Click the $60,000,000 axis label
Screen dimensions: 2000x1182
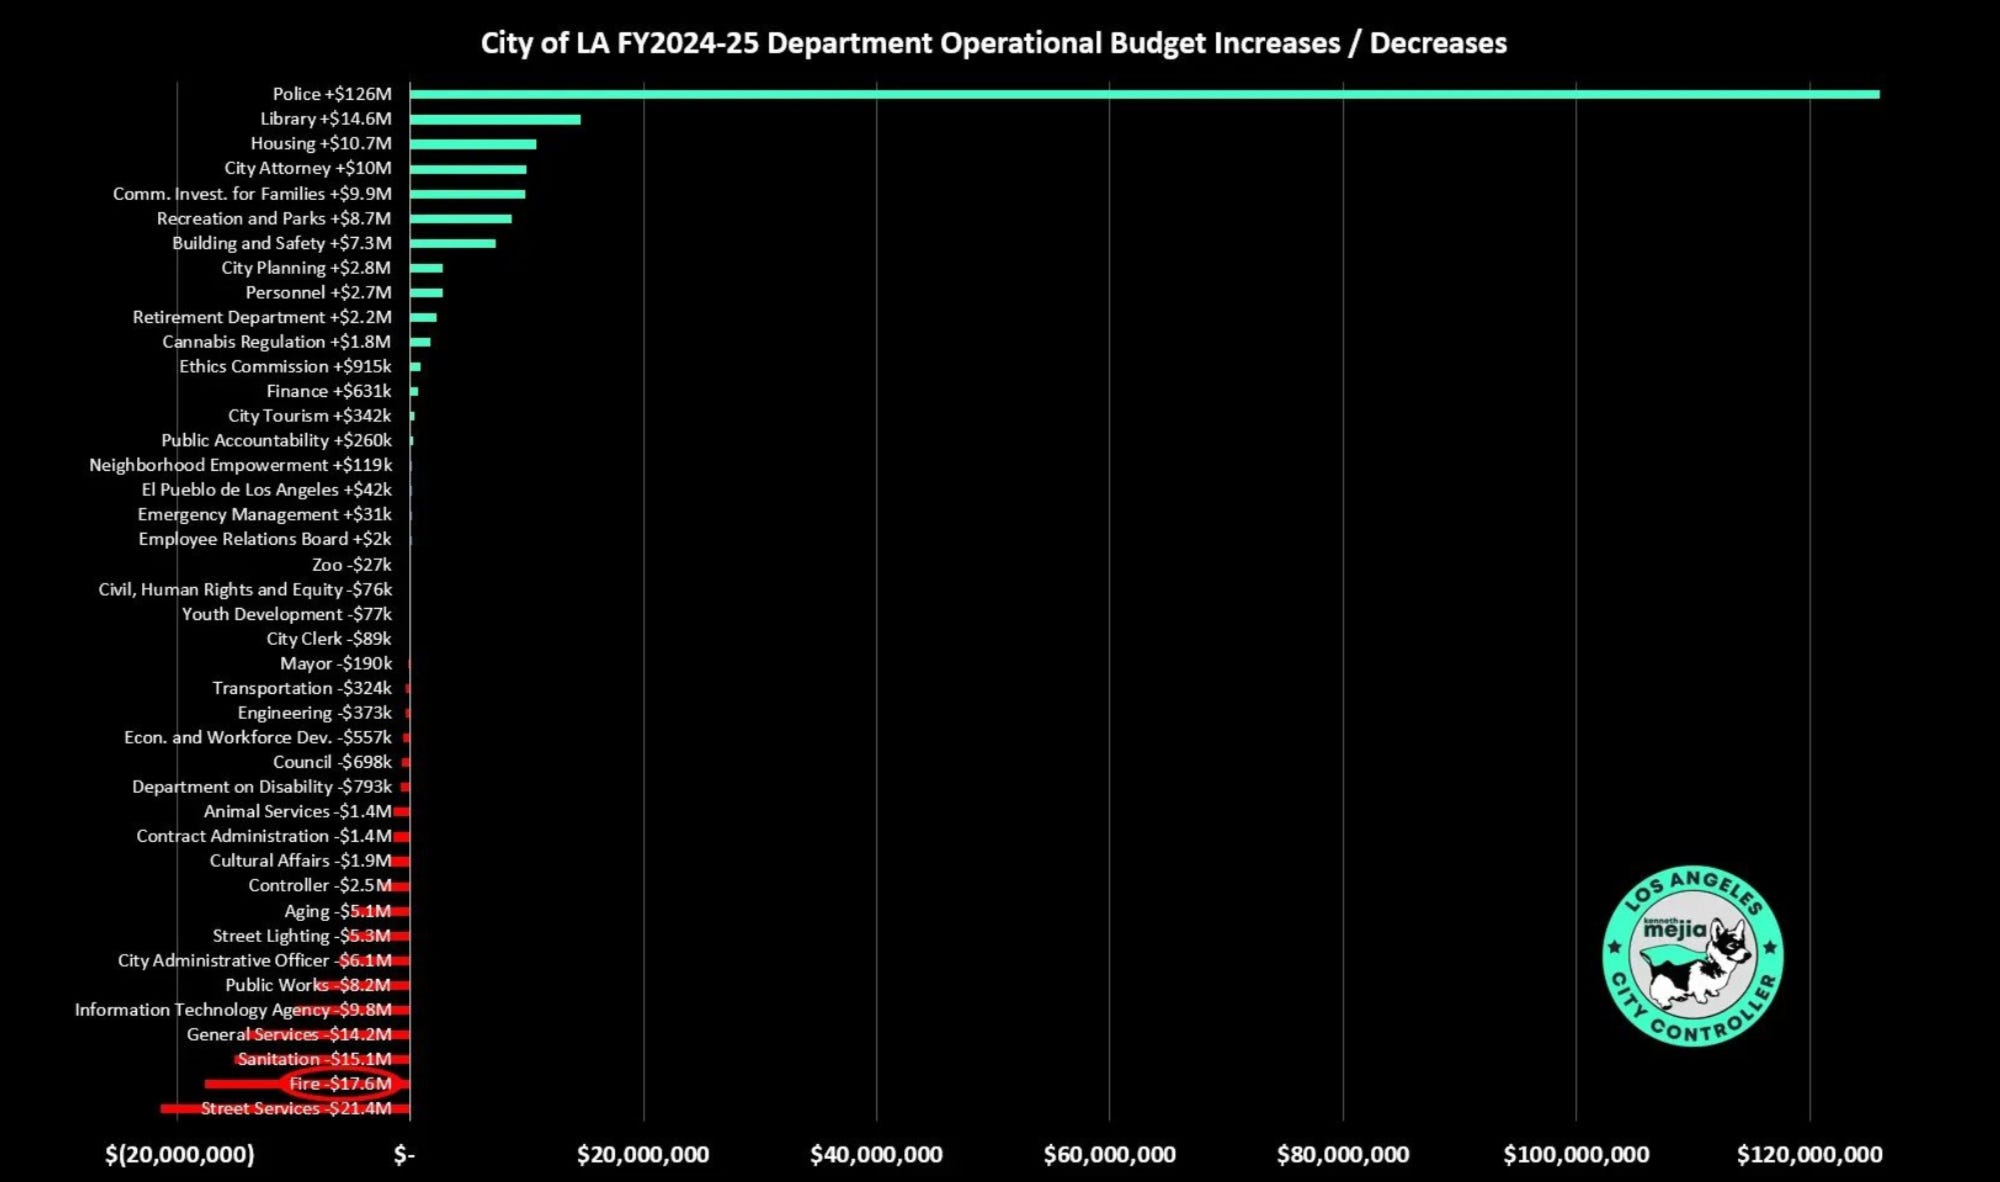coord(1109,1155)
